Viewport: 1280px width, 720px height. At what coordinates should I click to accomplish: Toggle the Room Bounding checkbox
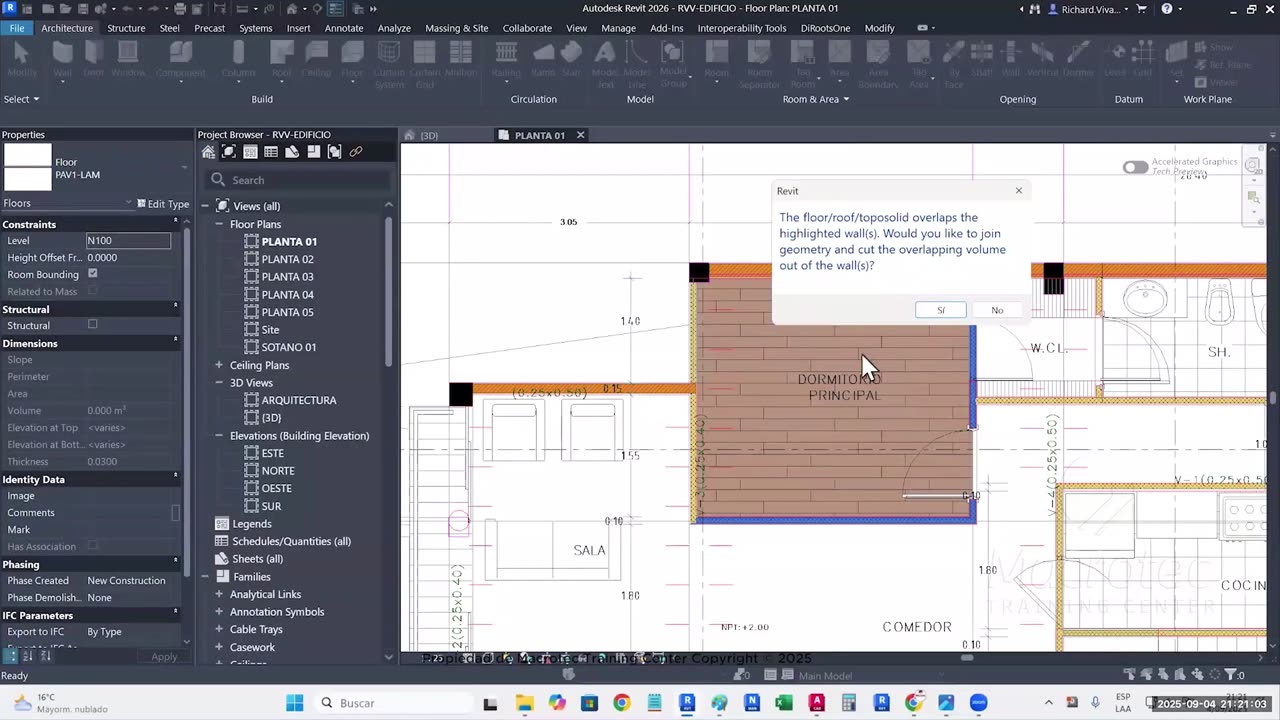(x=93, y=274)
